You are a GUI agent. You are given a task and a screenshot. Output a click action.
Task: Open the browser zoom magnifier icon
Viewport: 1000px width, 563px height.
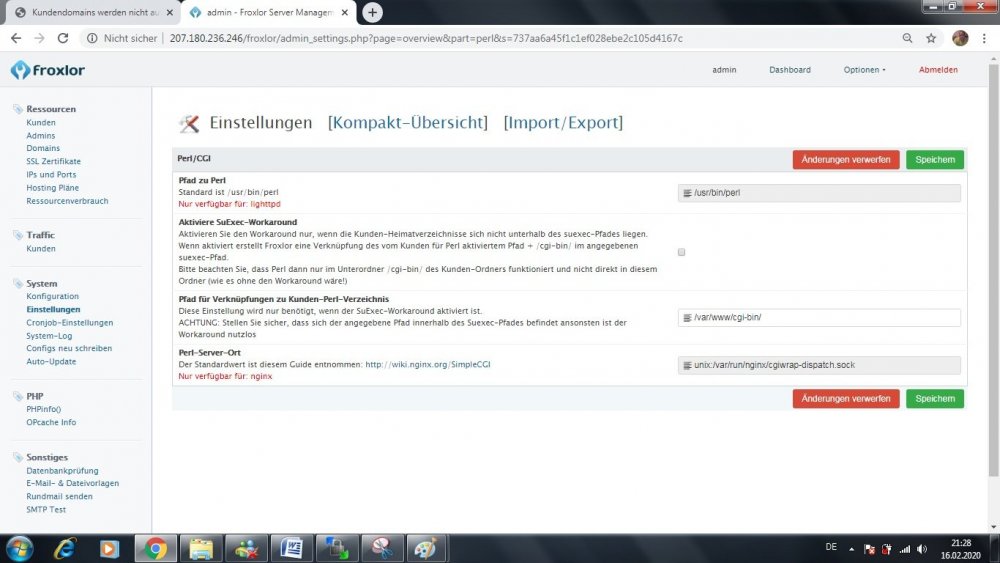(x=907, y=38)
